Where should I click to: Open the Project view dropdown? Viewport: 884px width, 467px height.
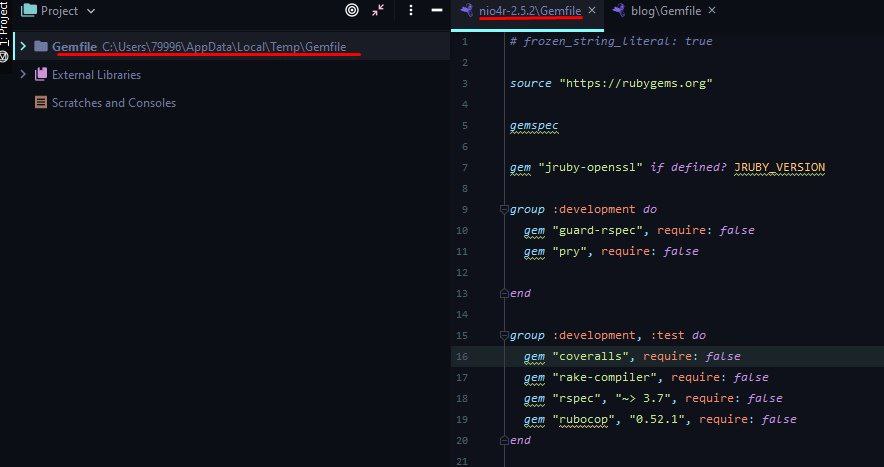(x=91, y=11)
